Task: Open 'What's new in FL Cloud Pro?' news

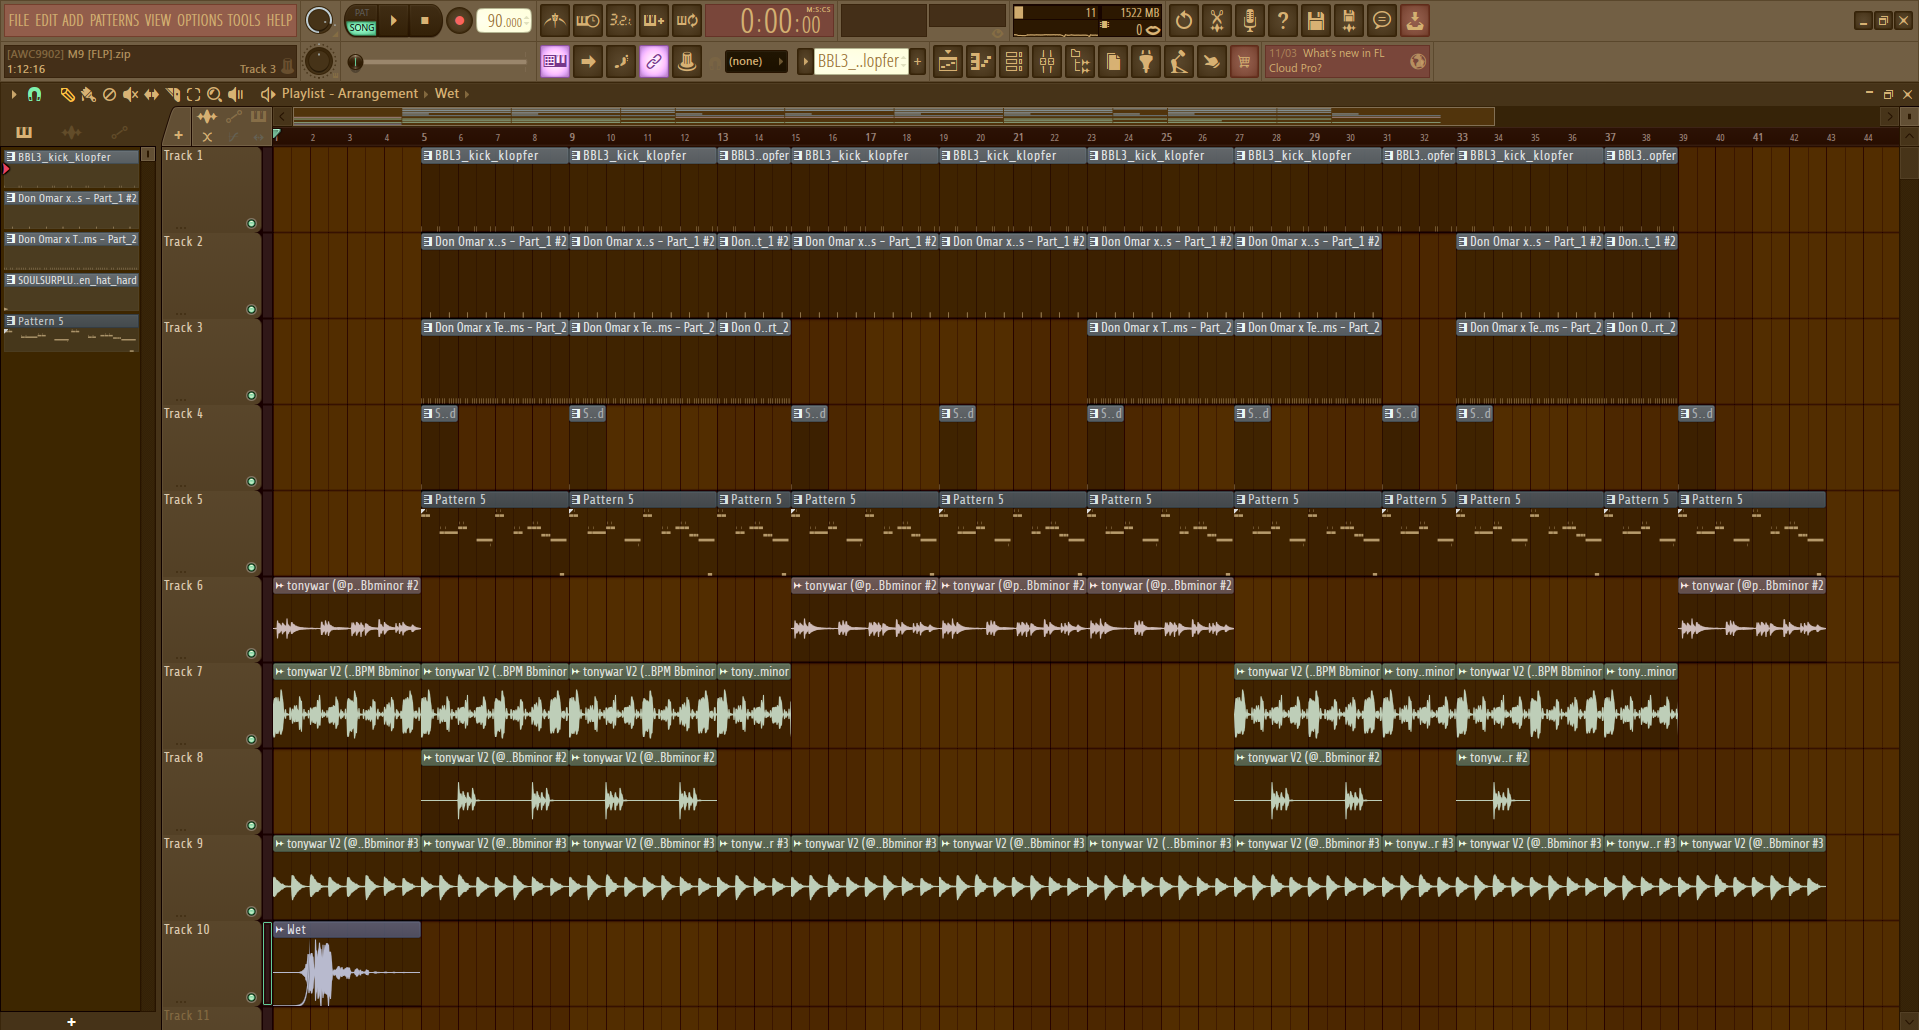Action: [x=1347, y=61]
